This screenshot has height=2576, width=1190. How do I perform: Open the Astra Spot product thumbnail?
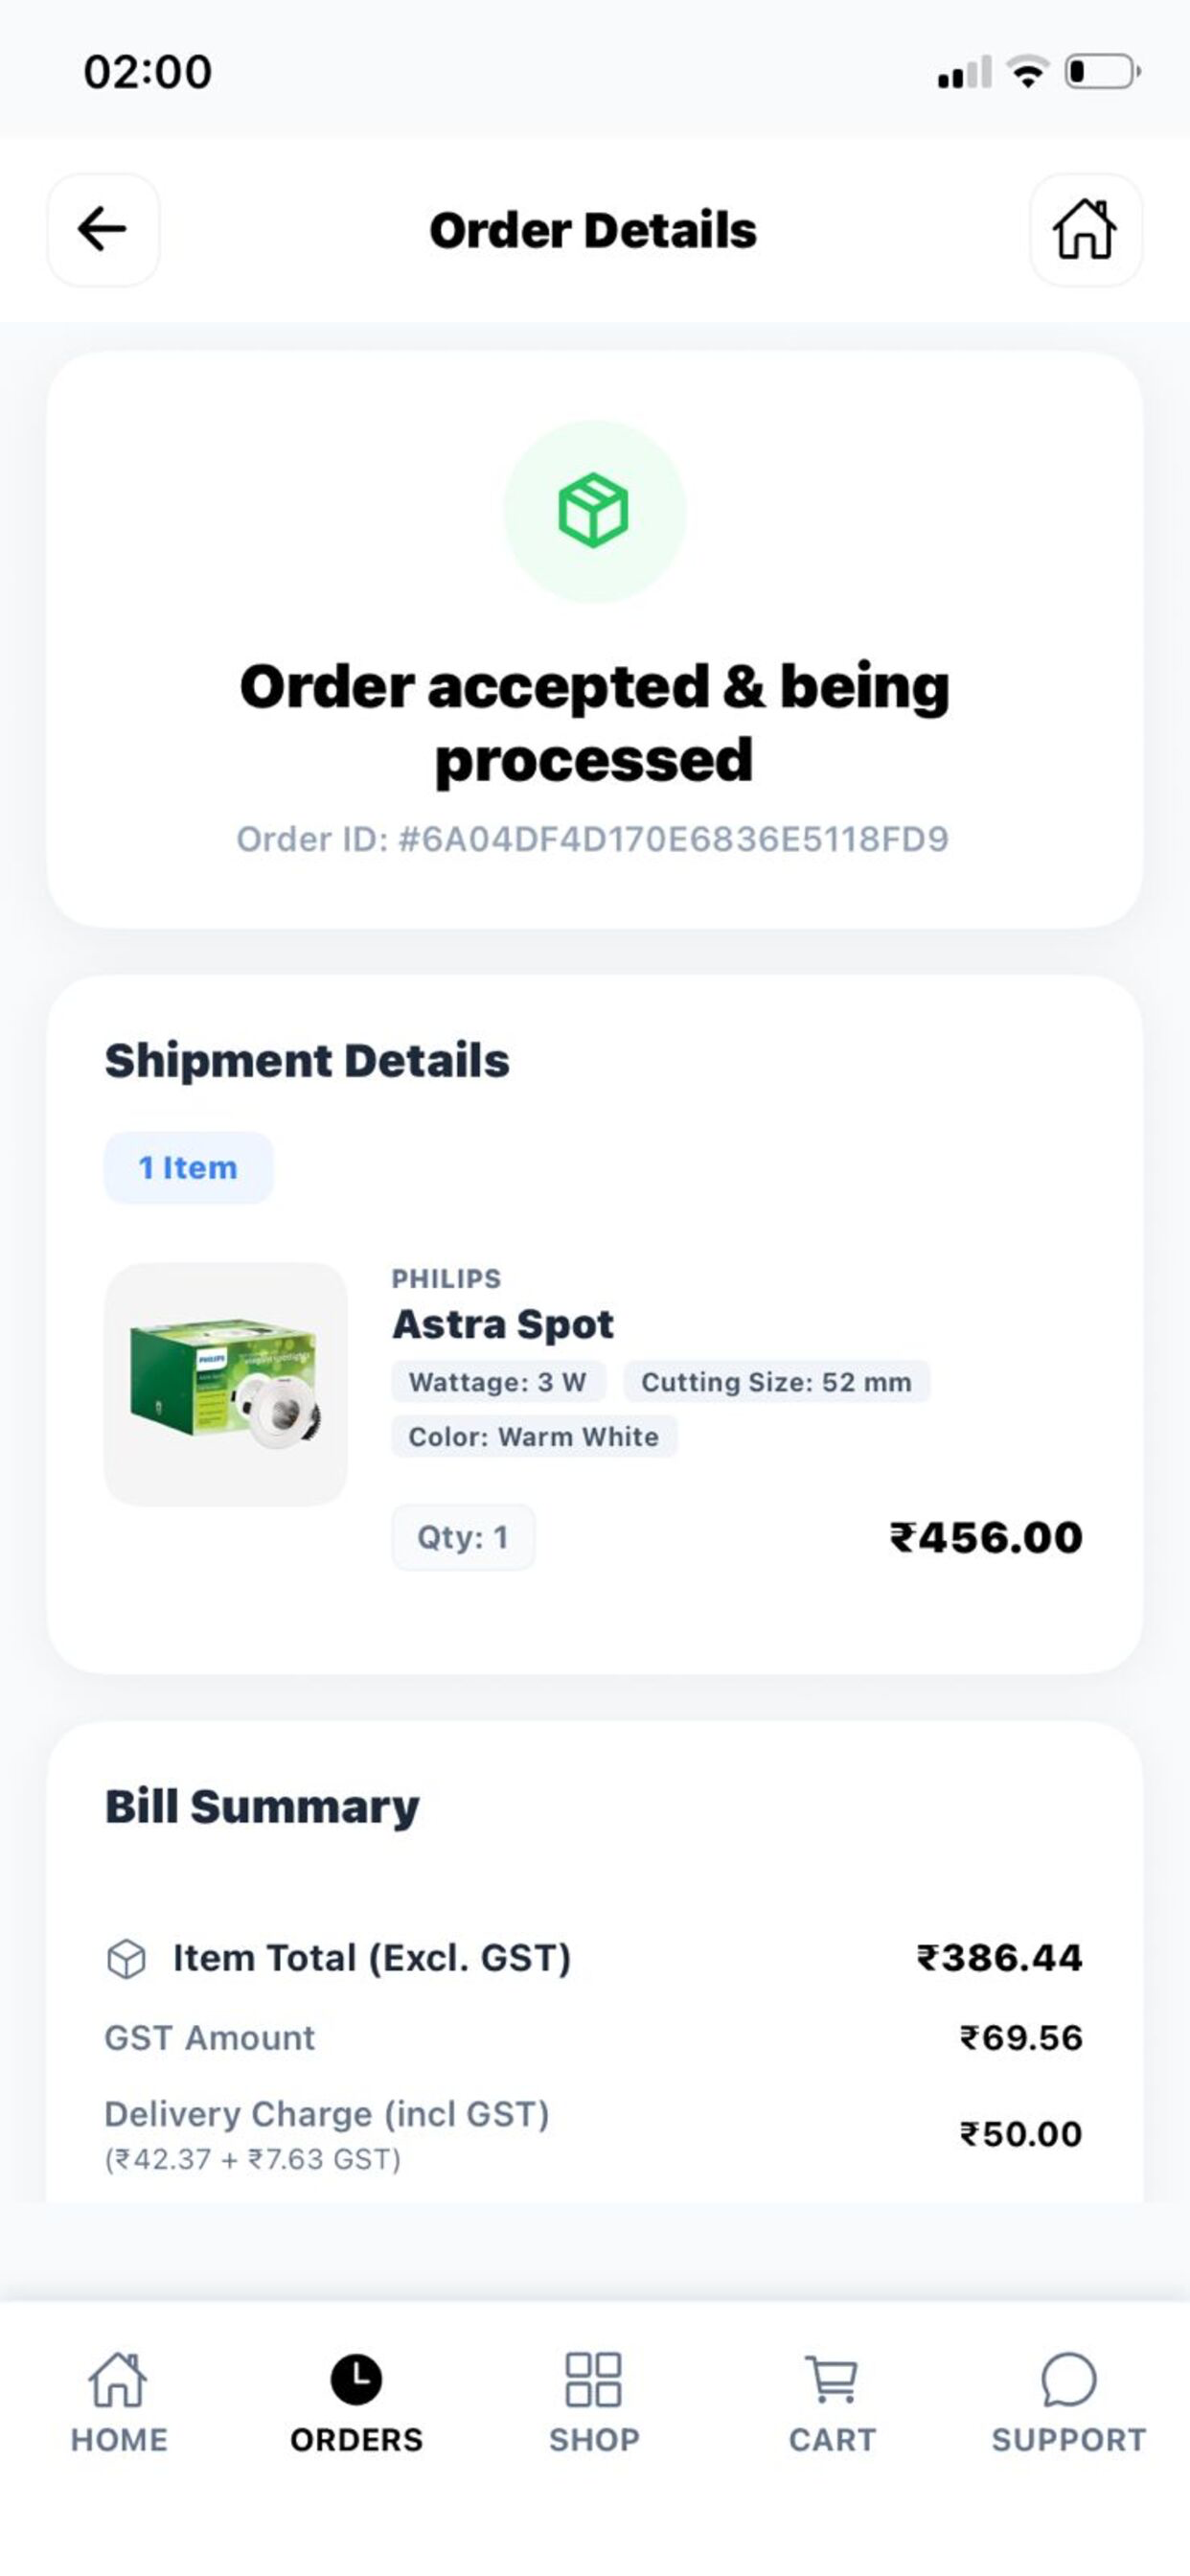click(x=226, y=1384)
